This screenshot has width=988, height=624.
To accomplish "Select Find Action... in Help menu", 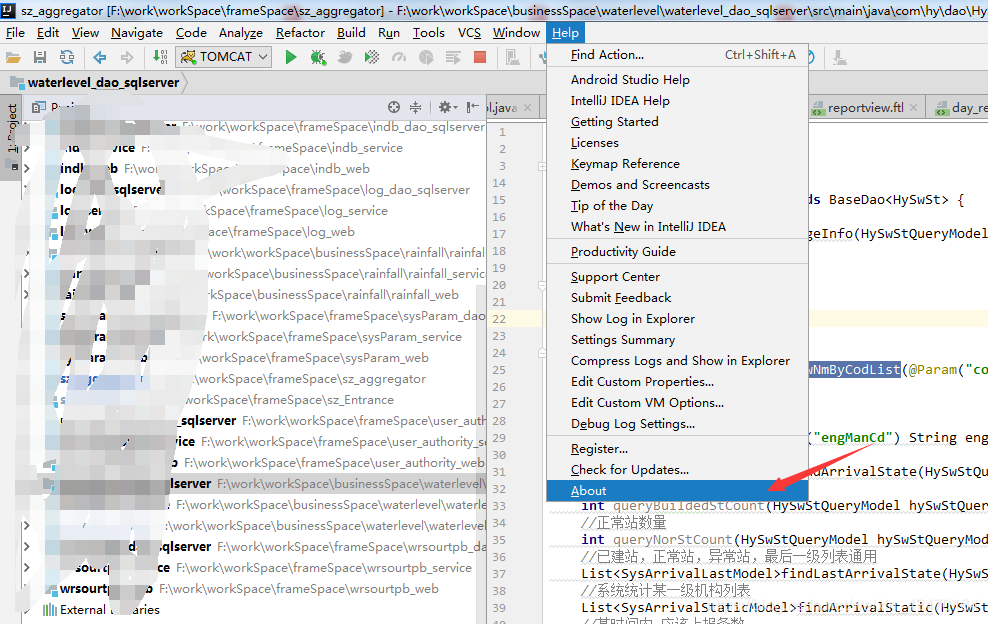I will tap(677, 55).
